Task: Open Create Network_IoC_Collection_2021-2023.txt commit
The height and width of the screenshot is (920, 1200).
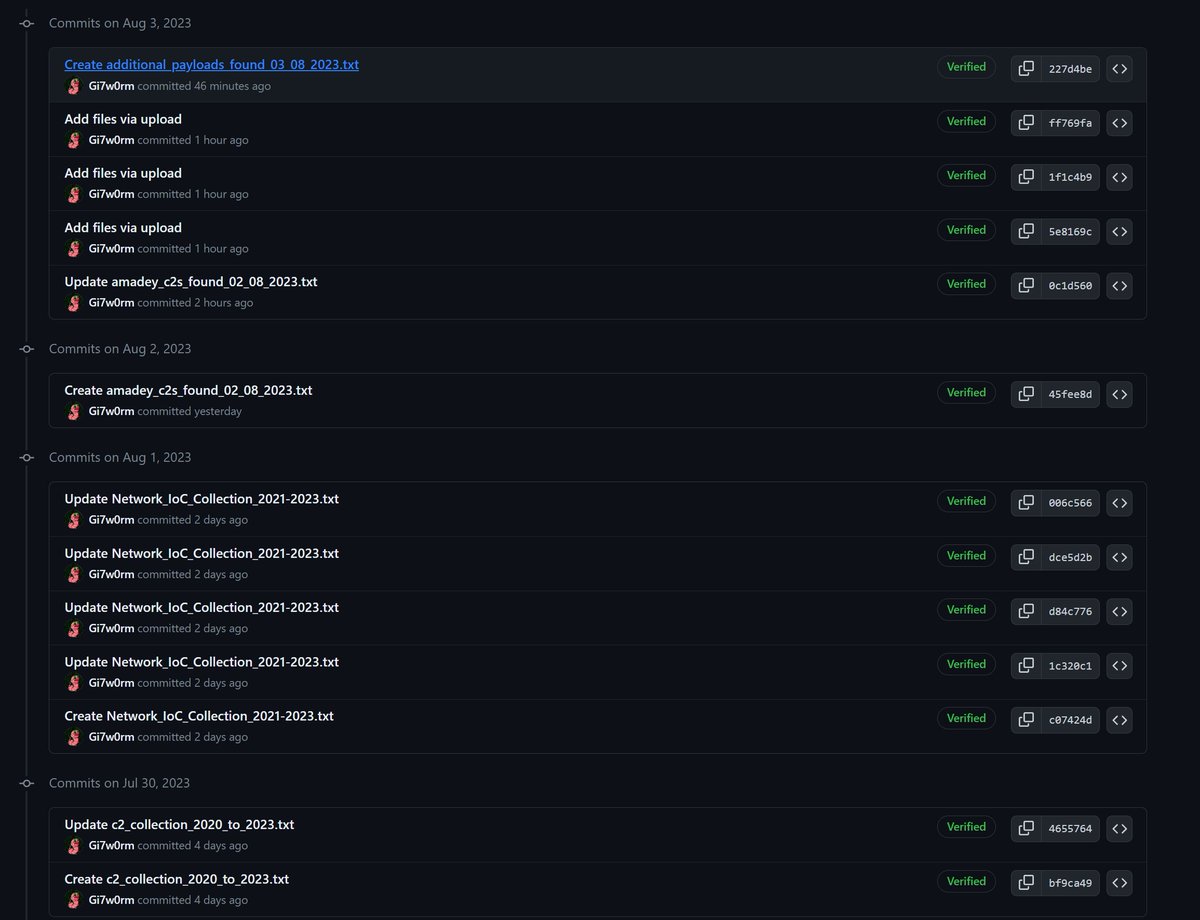Action: 199,716
